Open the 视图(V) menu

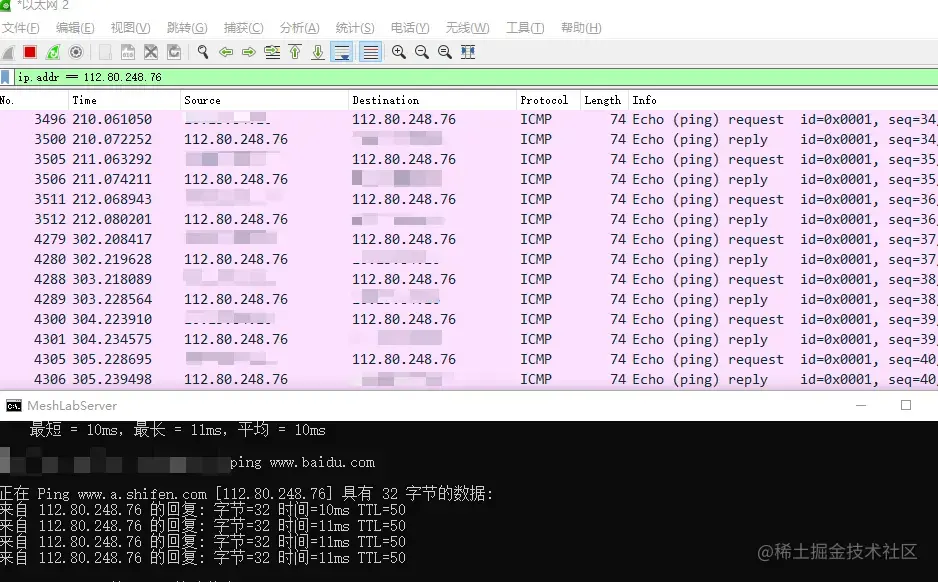130,28
